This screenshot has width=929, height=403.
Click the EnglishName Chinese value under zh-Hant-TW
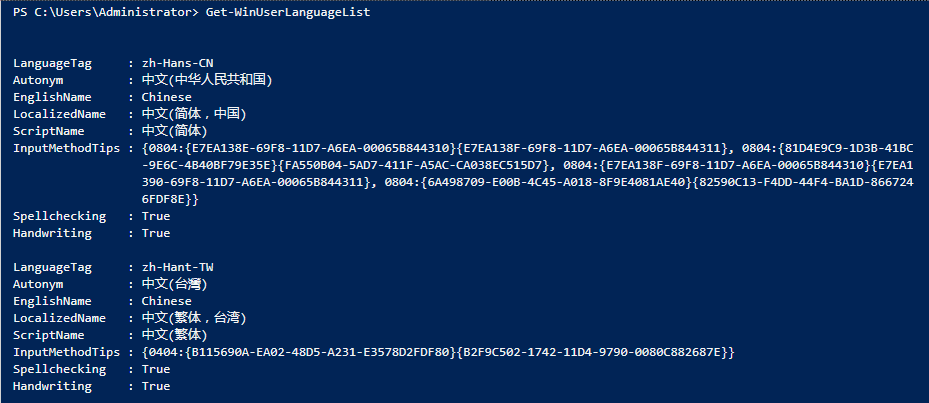pyautogui.click(x=166, y=301)
